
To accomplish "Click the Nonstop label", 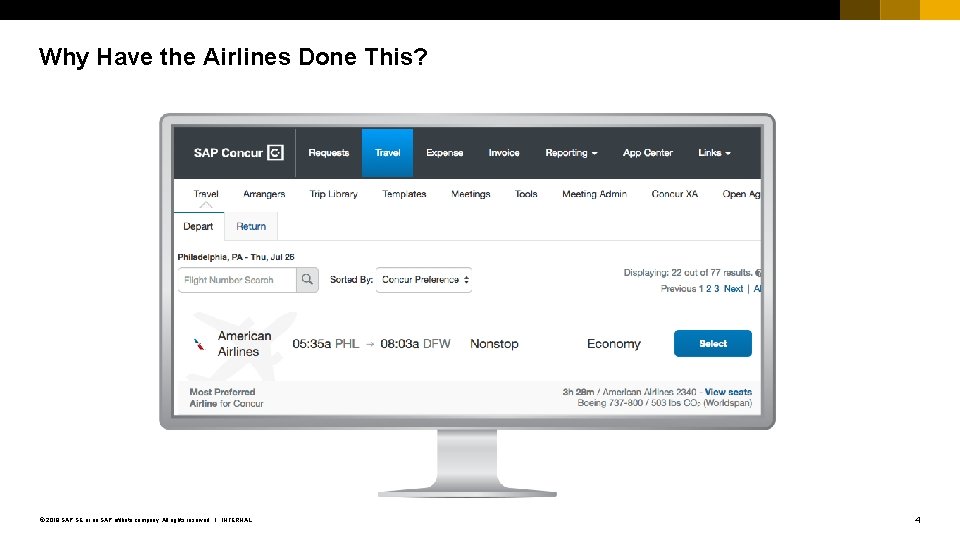I will [x=494, y=344].
